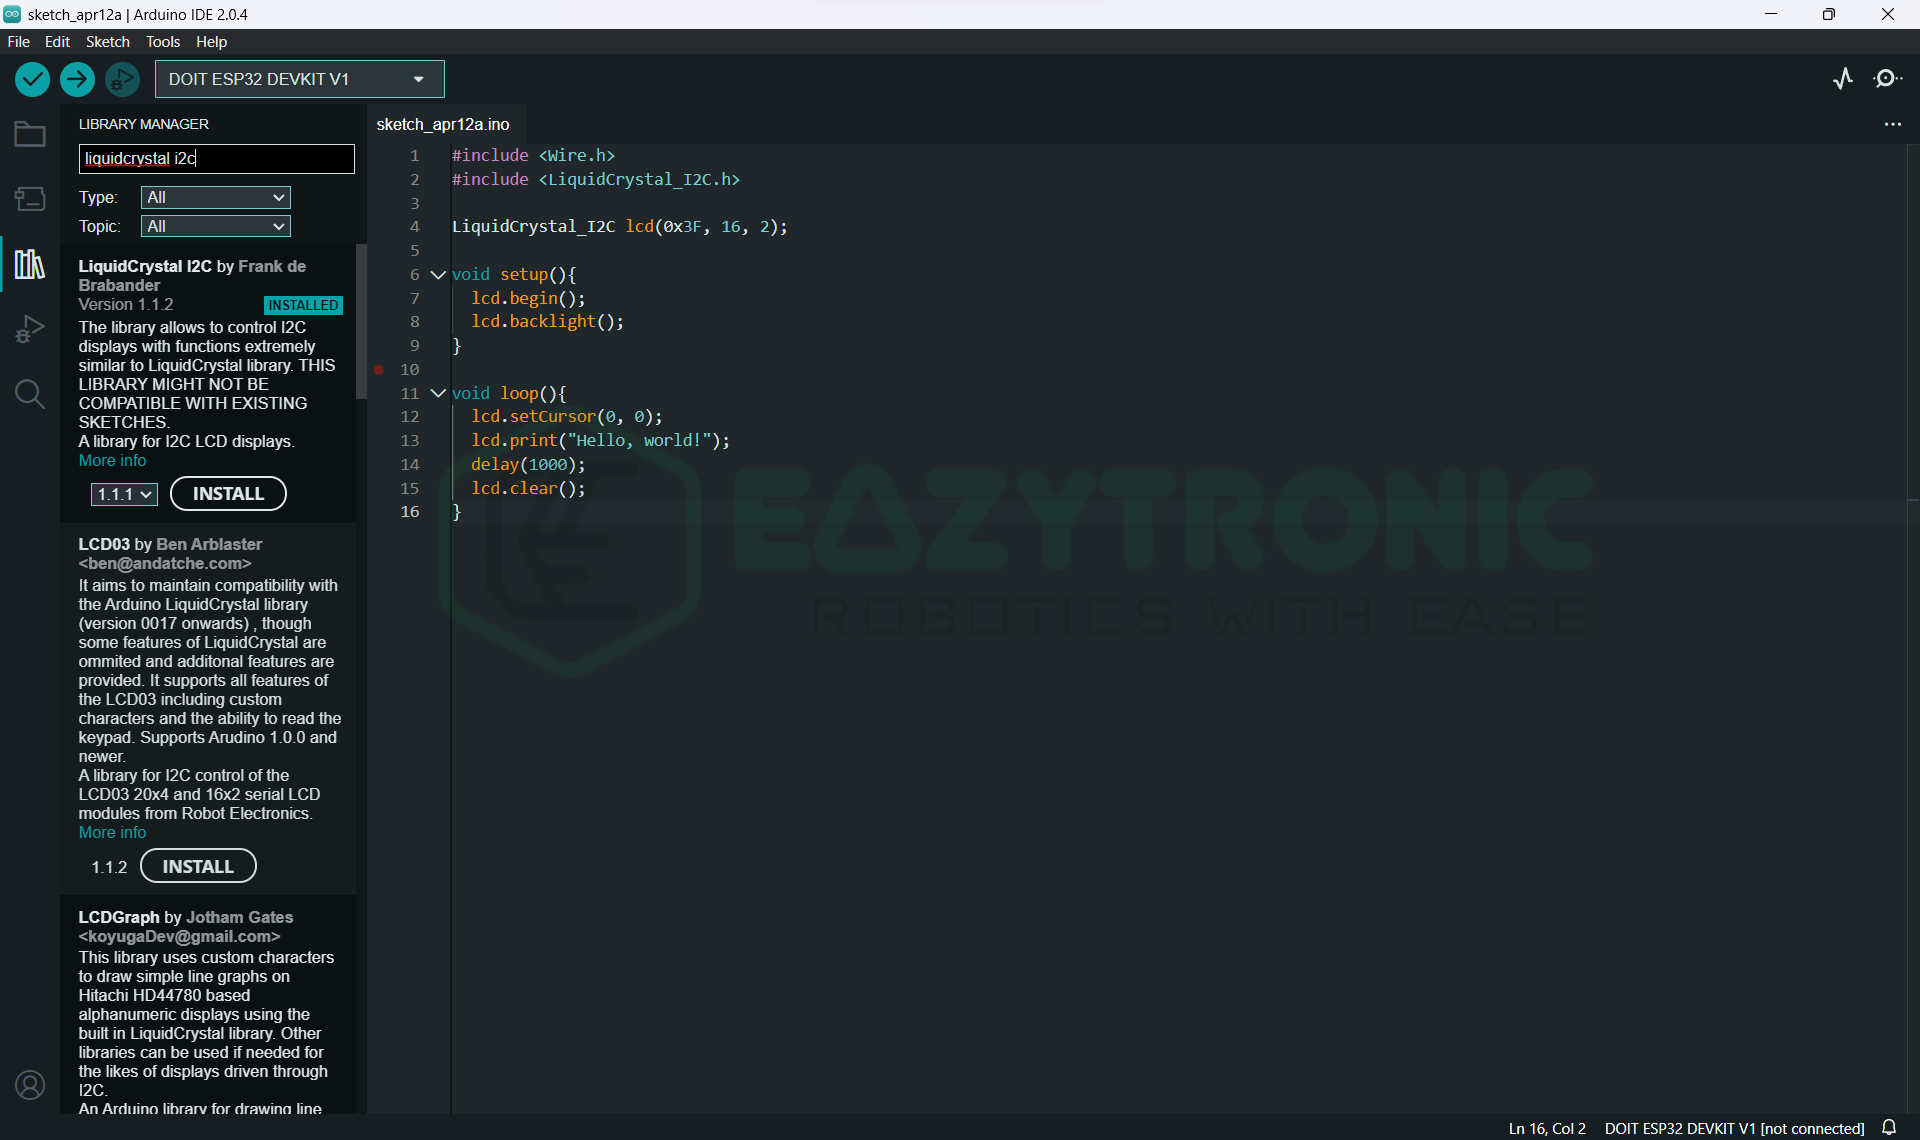Open the Tools menu

pos(162,41)
